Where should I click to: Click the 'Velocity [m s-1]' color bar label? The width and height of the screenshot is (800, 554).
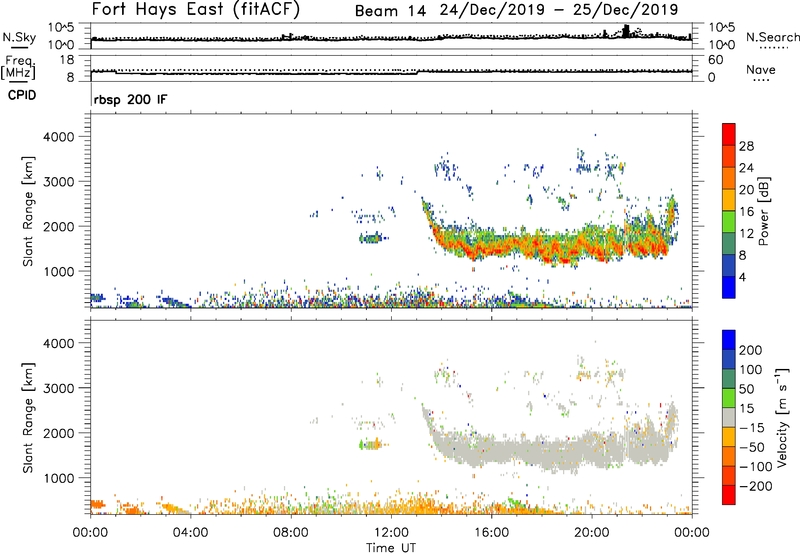pyautogui.click(x=782, y=417)
